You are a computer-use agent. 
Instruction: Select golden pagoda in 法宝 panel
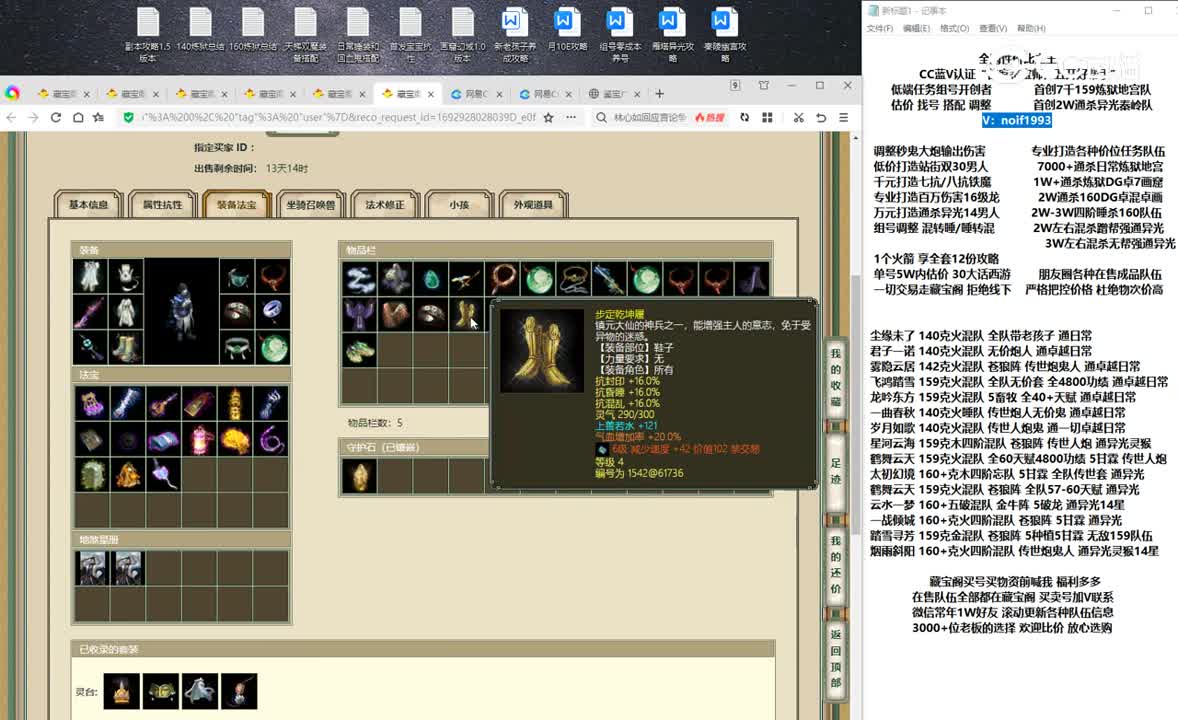(x=235, y=404)
